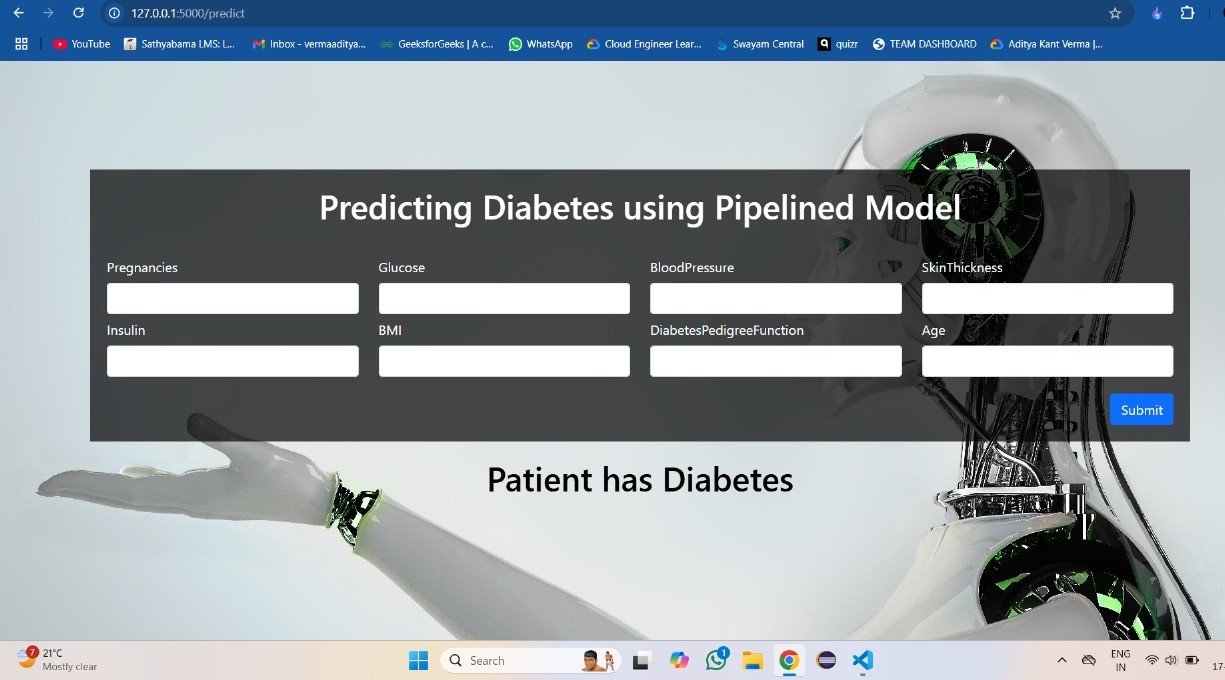Click the Windows Start button
Image resolution: width=1225 pixels, height=680 pixels.
[418, 660]
